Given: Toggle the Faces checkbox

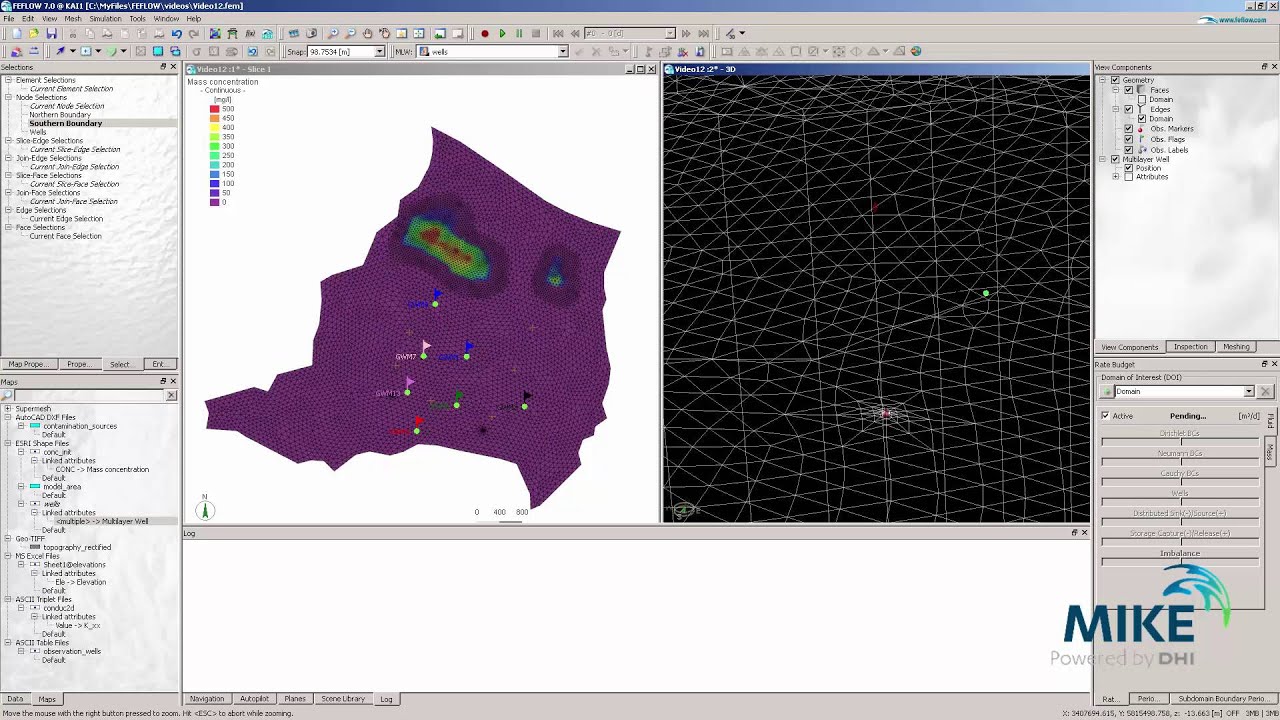Looking at the screenshot, I should [1128, 90].
